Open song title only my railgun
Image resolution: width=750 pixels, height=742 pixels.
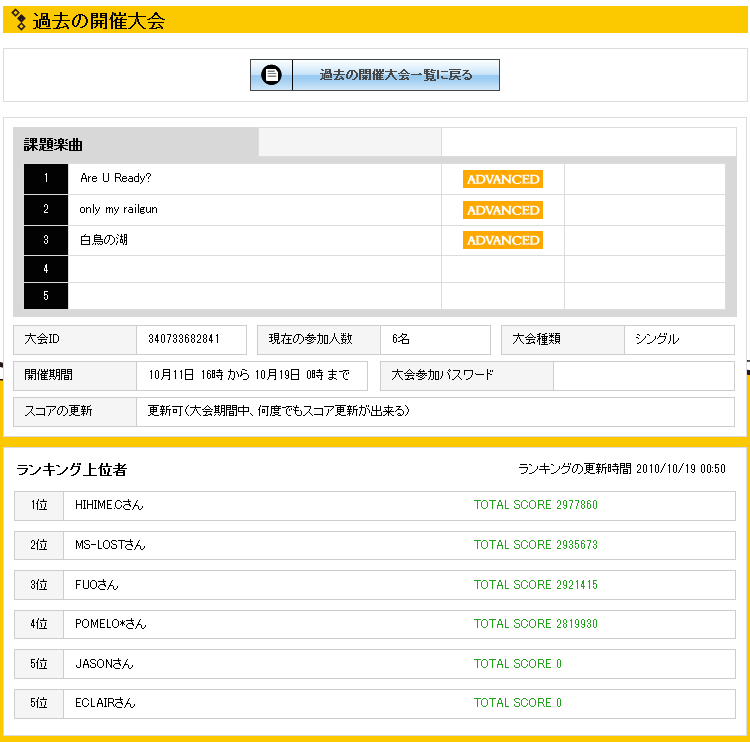(118, 210)
